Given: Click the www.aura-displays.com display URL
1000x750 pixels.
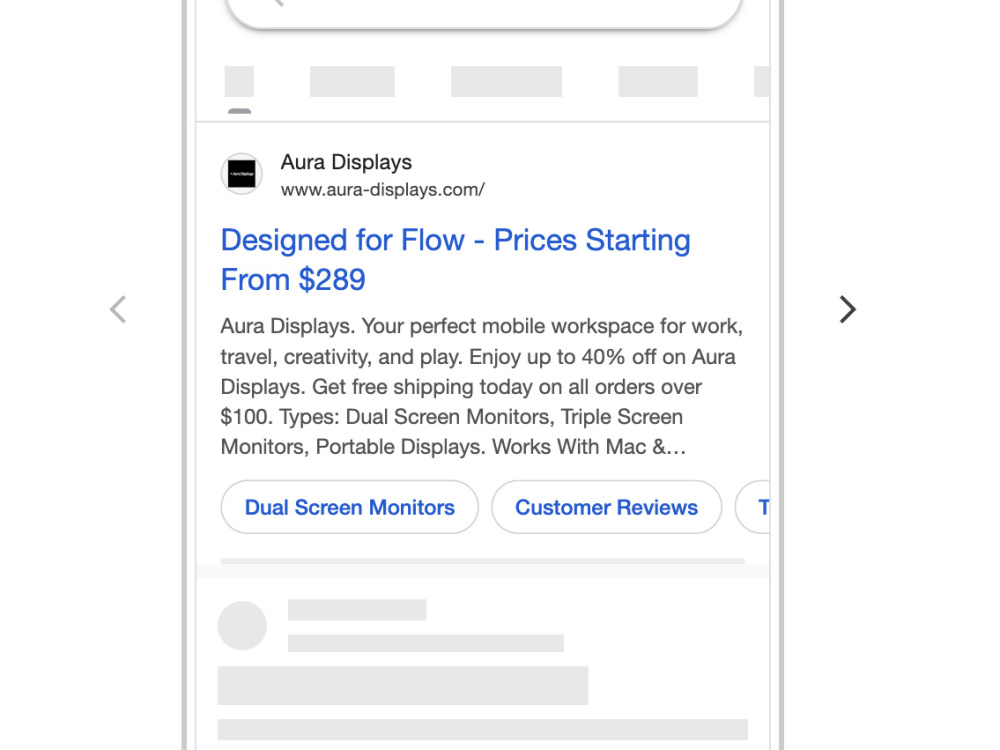Looking at the screenshot, I should click(x=383, y=190).
